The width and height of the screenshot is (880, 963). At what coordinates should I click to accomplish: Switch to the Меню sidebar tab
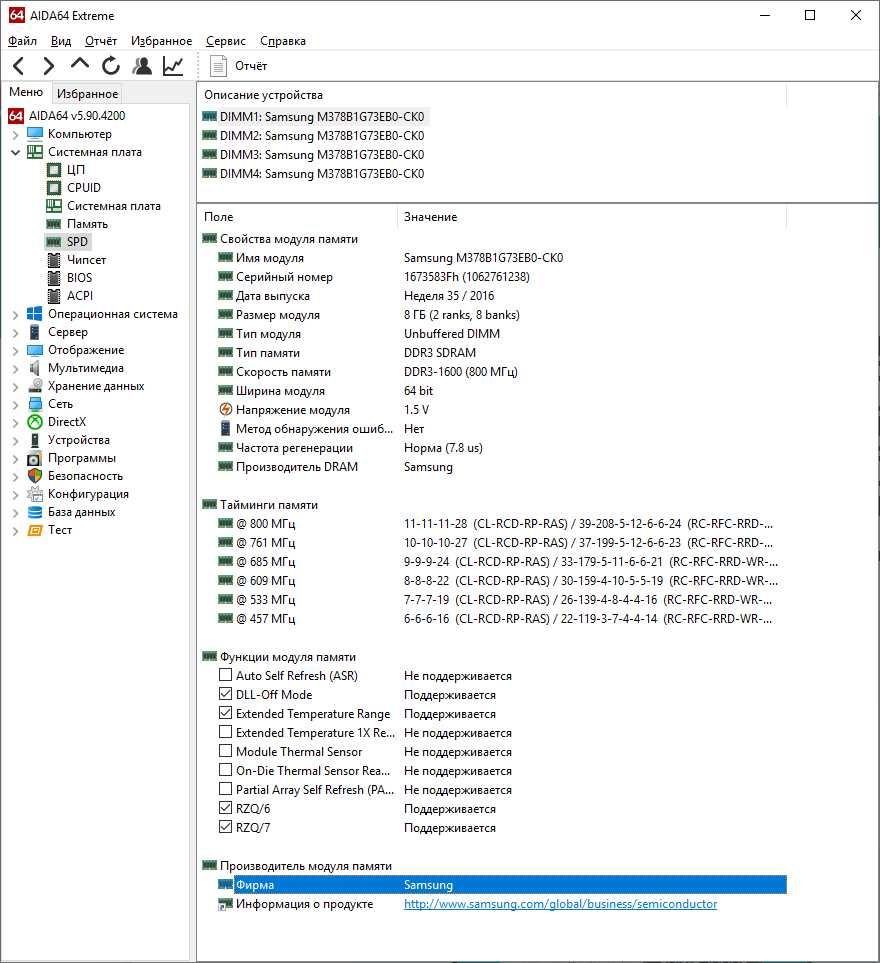click(26, 92)
